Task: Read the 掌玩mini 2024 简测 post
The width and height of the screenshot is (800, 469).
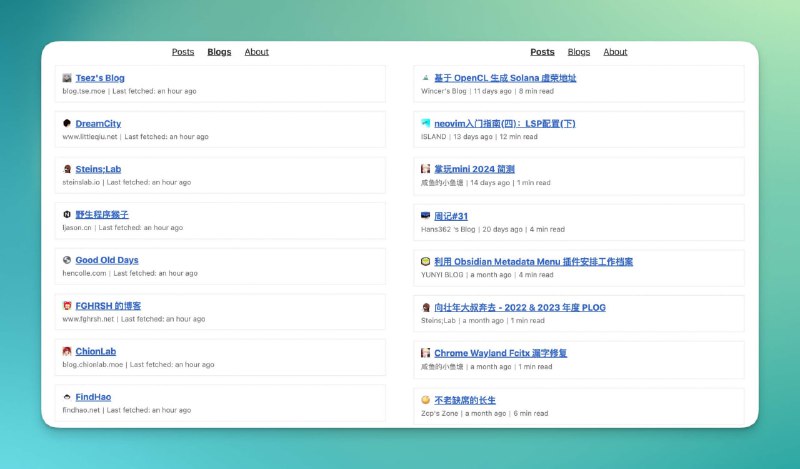Action: tap(475, 169)
